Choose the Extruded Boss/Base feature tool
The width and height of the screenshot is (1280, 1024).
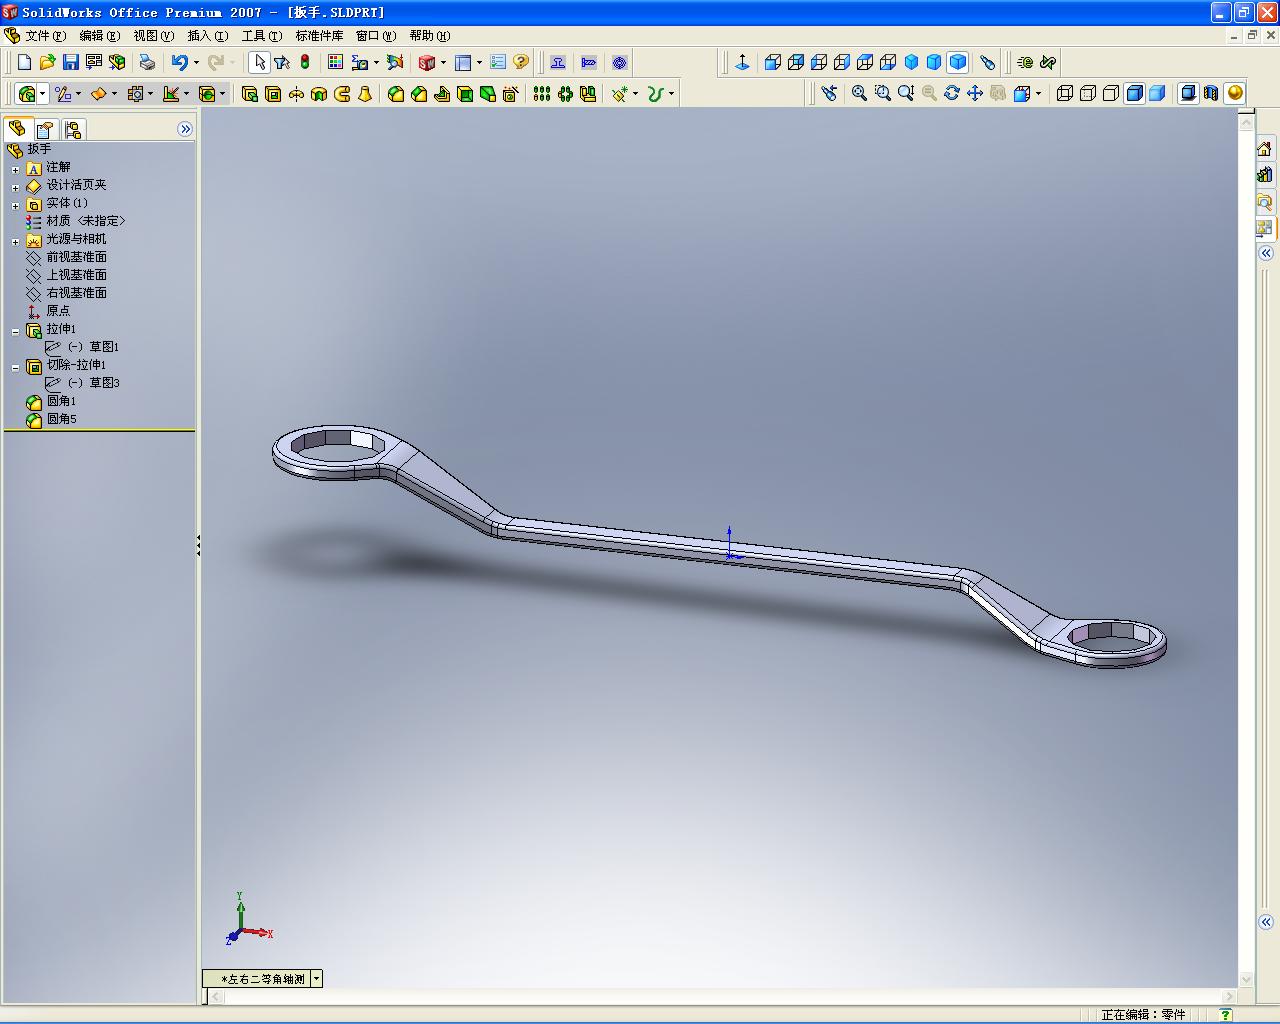click(x=250, y=94)
